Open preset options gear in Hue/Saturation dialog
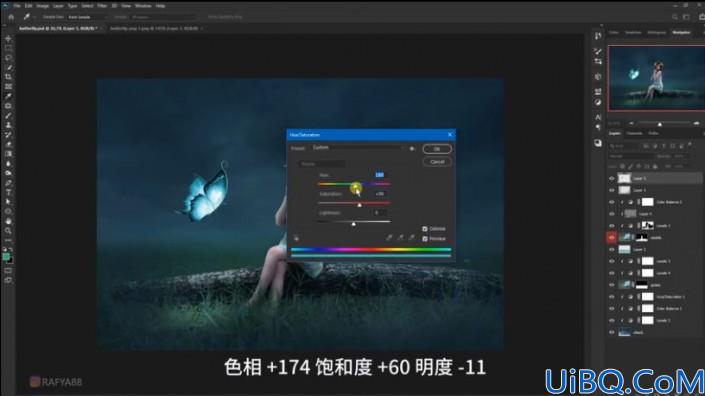705x396 pixels. (412, 148)
